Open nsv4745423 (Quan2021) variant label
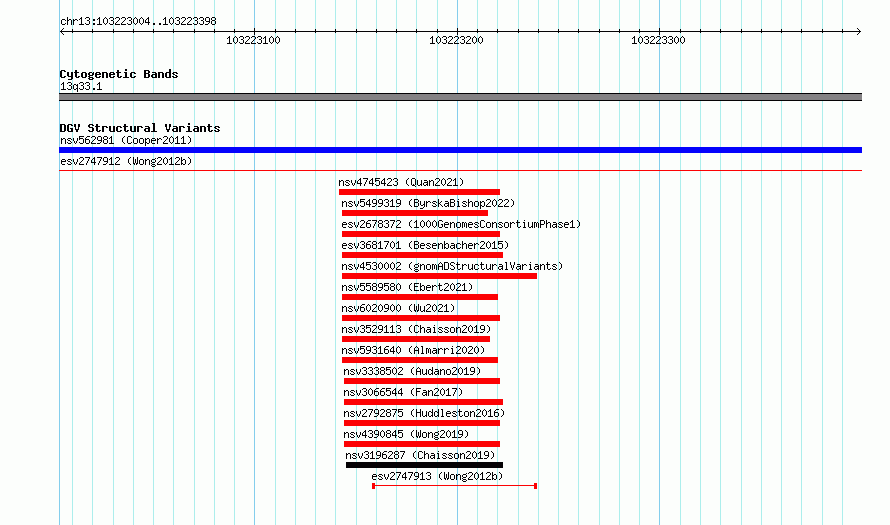 point(401,182)
